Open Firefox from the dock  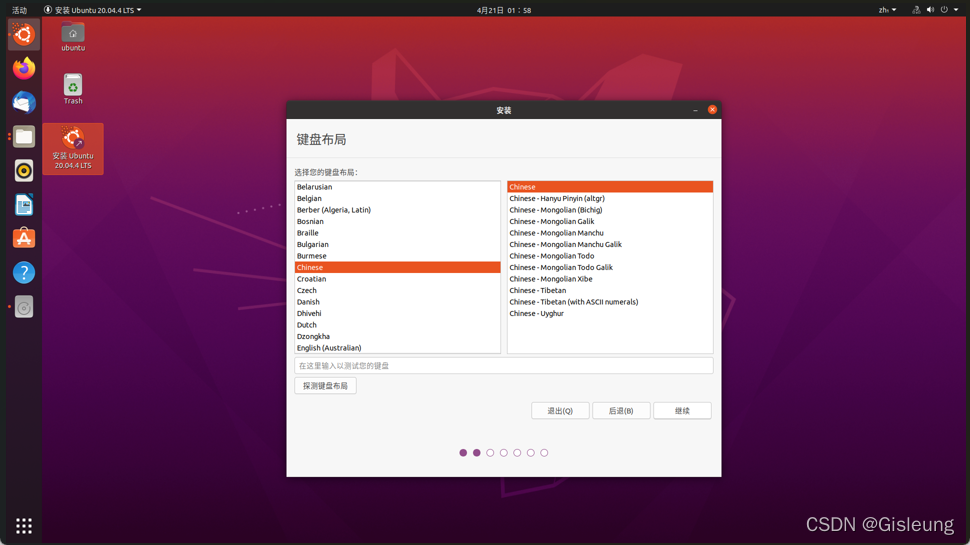(x=24, y=68)
